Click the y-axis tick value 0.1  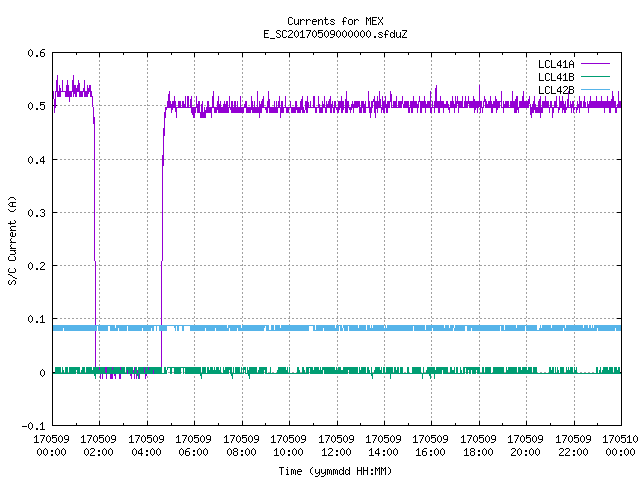[36, 319]
